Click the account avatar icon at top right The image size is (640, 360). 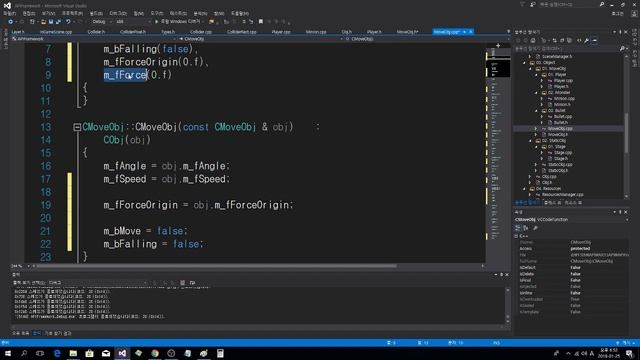(635, 13)
